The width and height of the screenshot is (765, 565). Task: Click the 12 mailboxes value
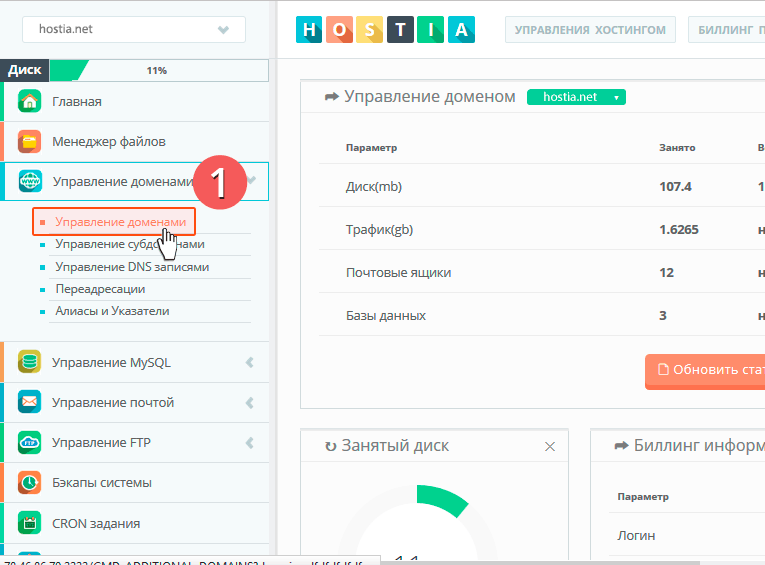(x=666, y=272)
